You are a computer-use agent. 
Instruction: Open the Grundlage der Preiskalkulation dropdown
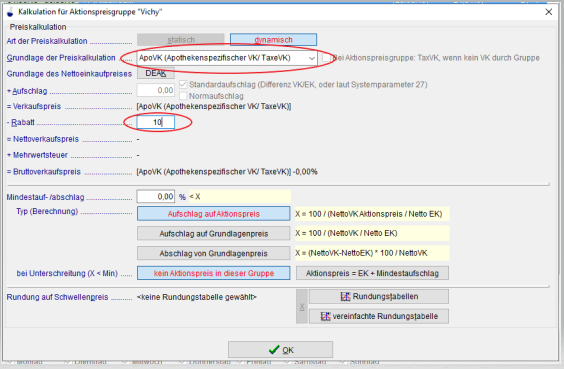[227, 58]
